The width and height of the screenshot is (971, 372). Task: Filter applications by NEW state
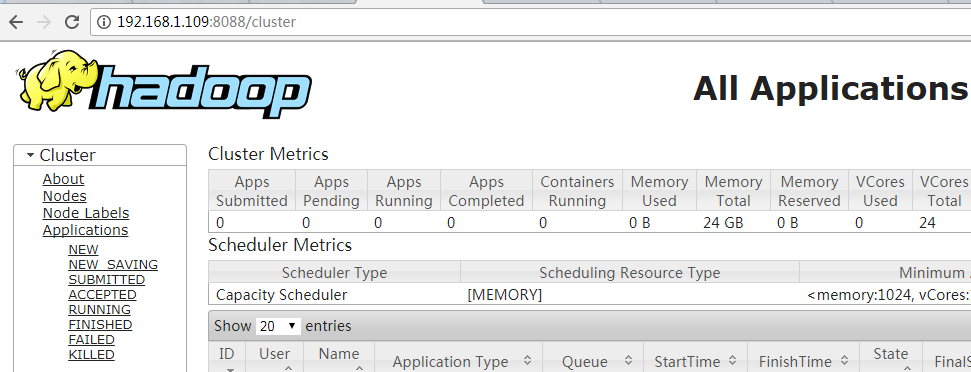pos(84,249)
